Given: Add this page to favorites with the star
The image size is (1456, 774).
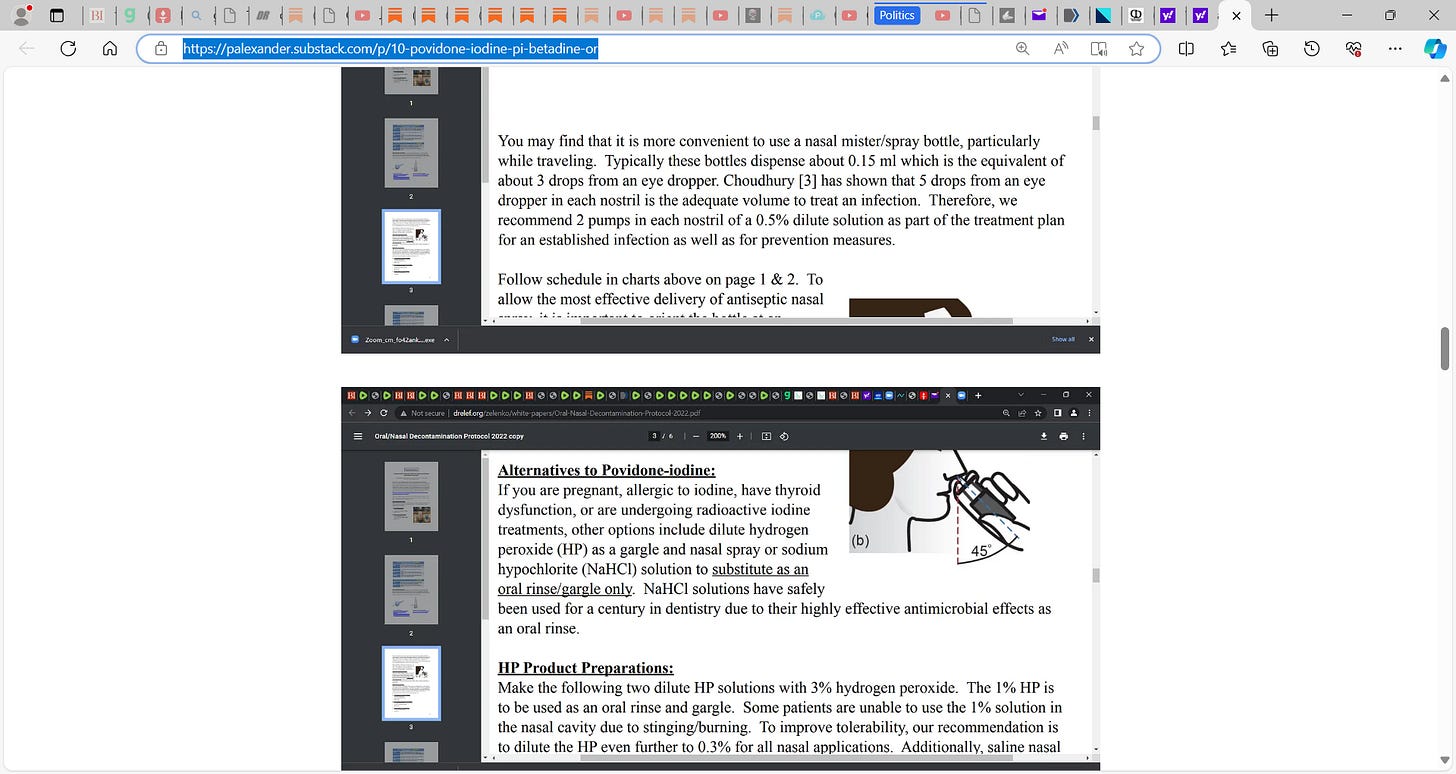Looking at the screenshot, I should (x=1136, y=48).
